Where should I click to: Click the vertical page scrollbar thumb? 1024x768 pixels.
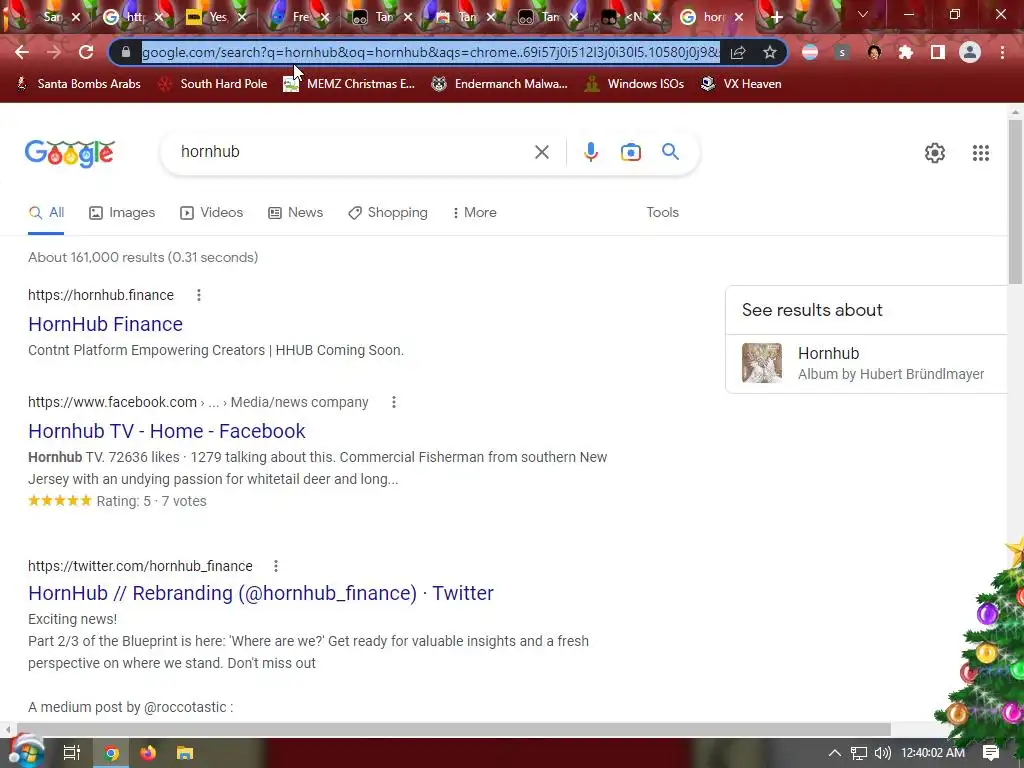(x=1015, y=202)
